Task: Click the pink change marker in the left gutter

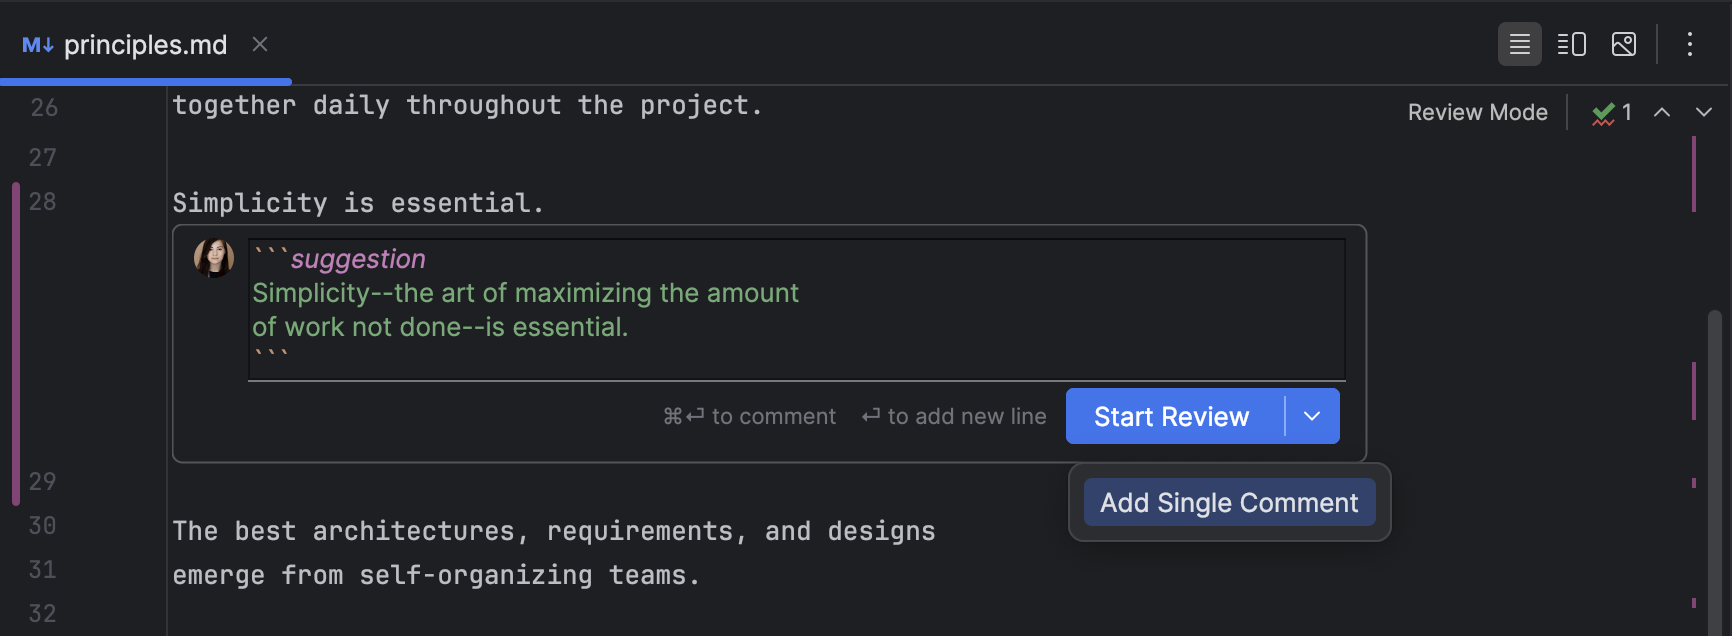Action: pos(15,340)
